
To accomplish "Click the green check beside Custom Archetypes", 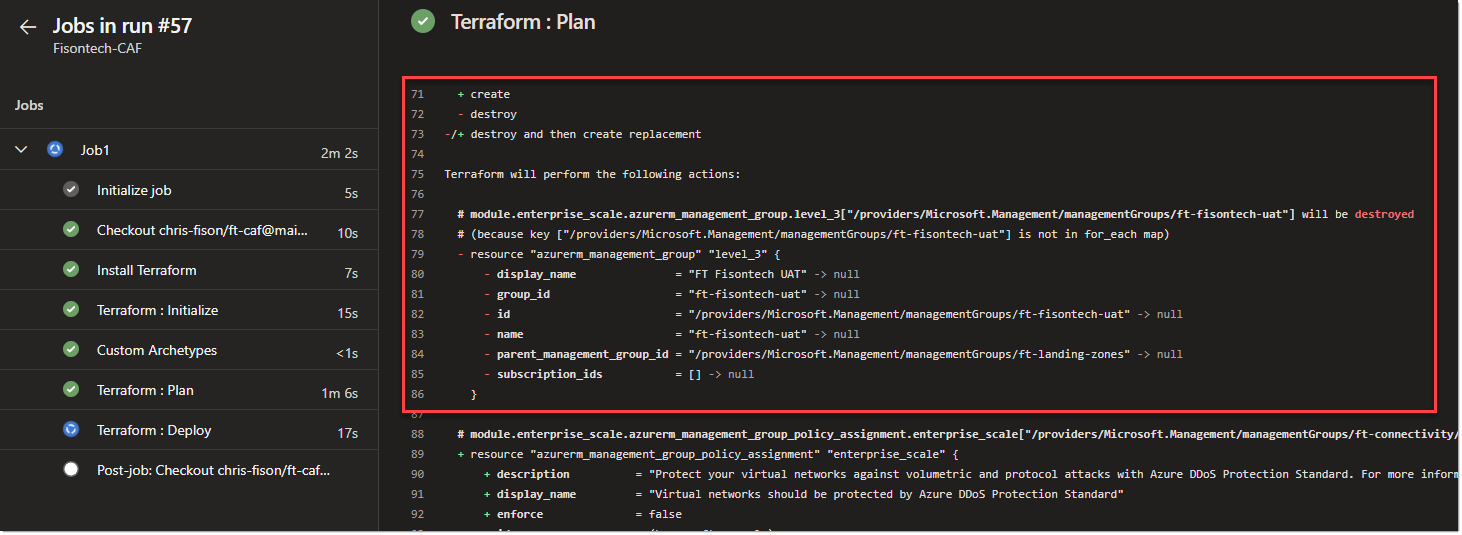I will 71,350.
